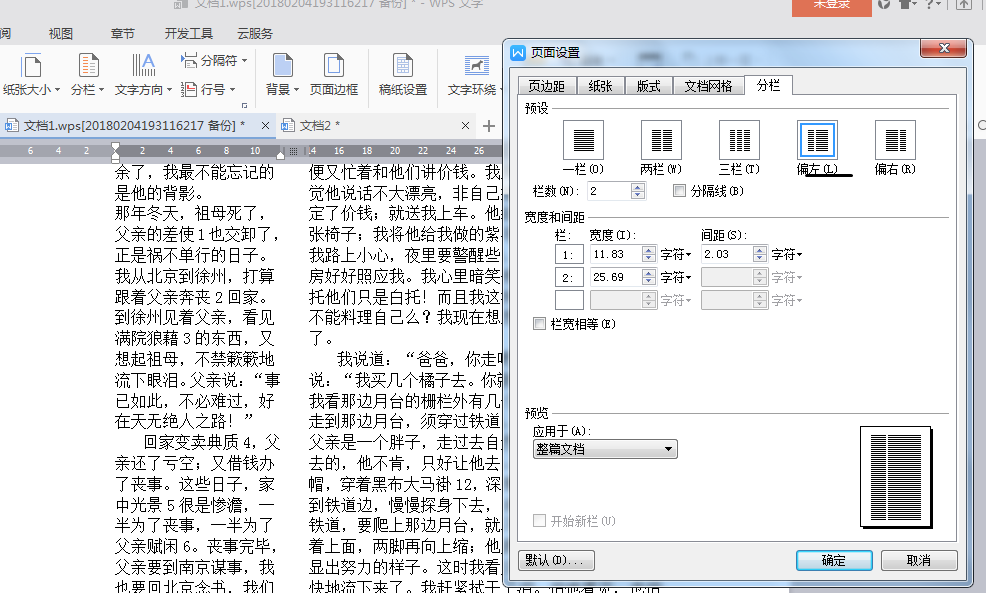The width and height of the screenshot is (986, 593).
Task: Close the 文档1.wps document tab
Action: (265, 126)
